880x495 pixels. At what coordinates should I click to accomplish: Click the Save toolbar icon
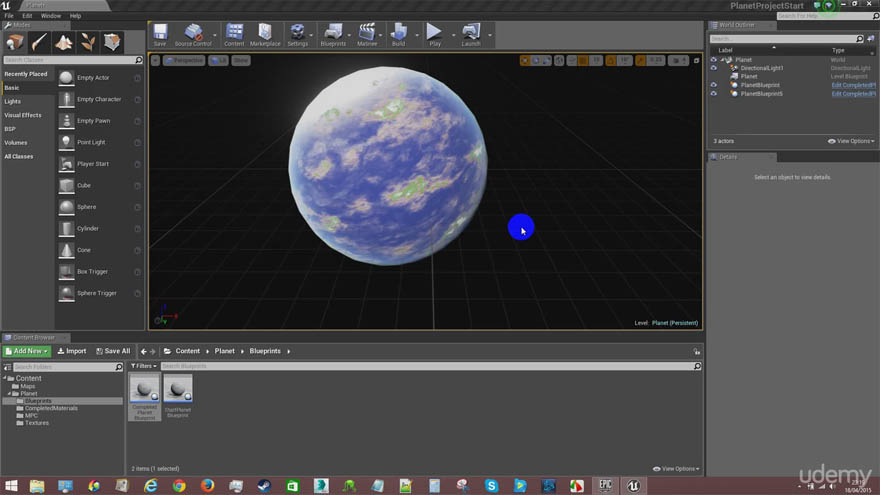[x=160, y=34]
